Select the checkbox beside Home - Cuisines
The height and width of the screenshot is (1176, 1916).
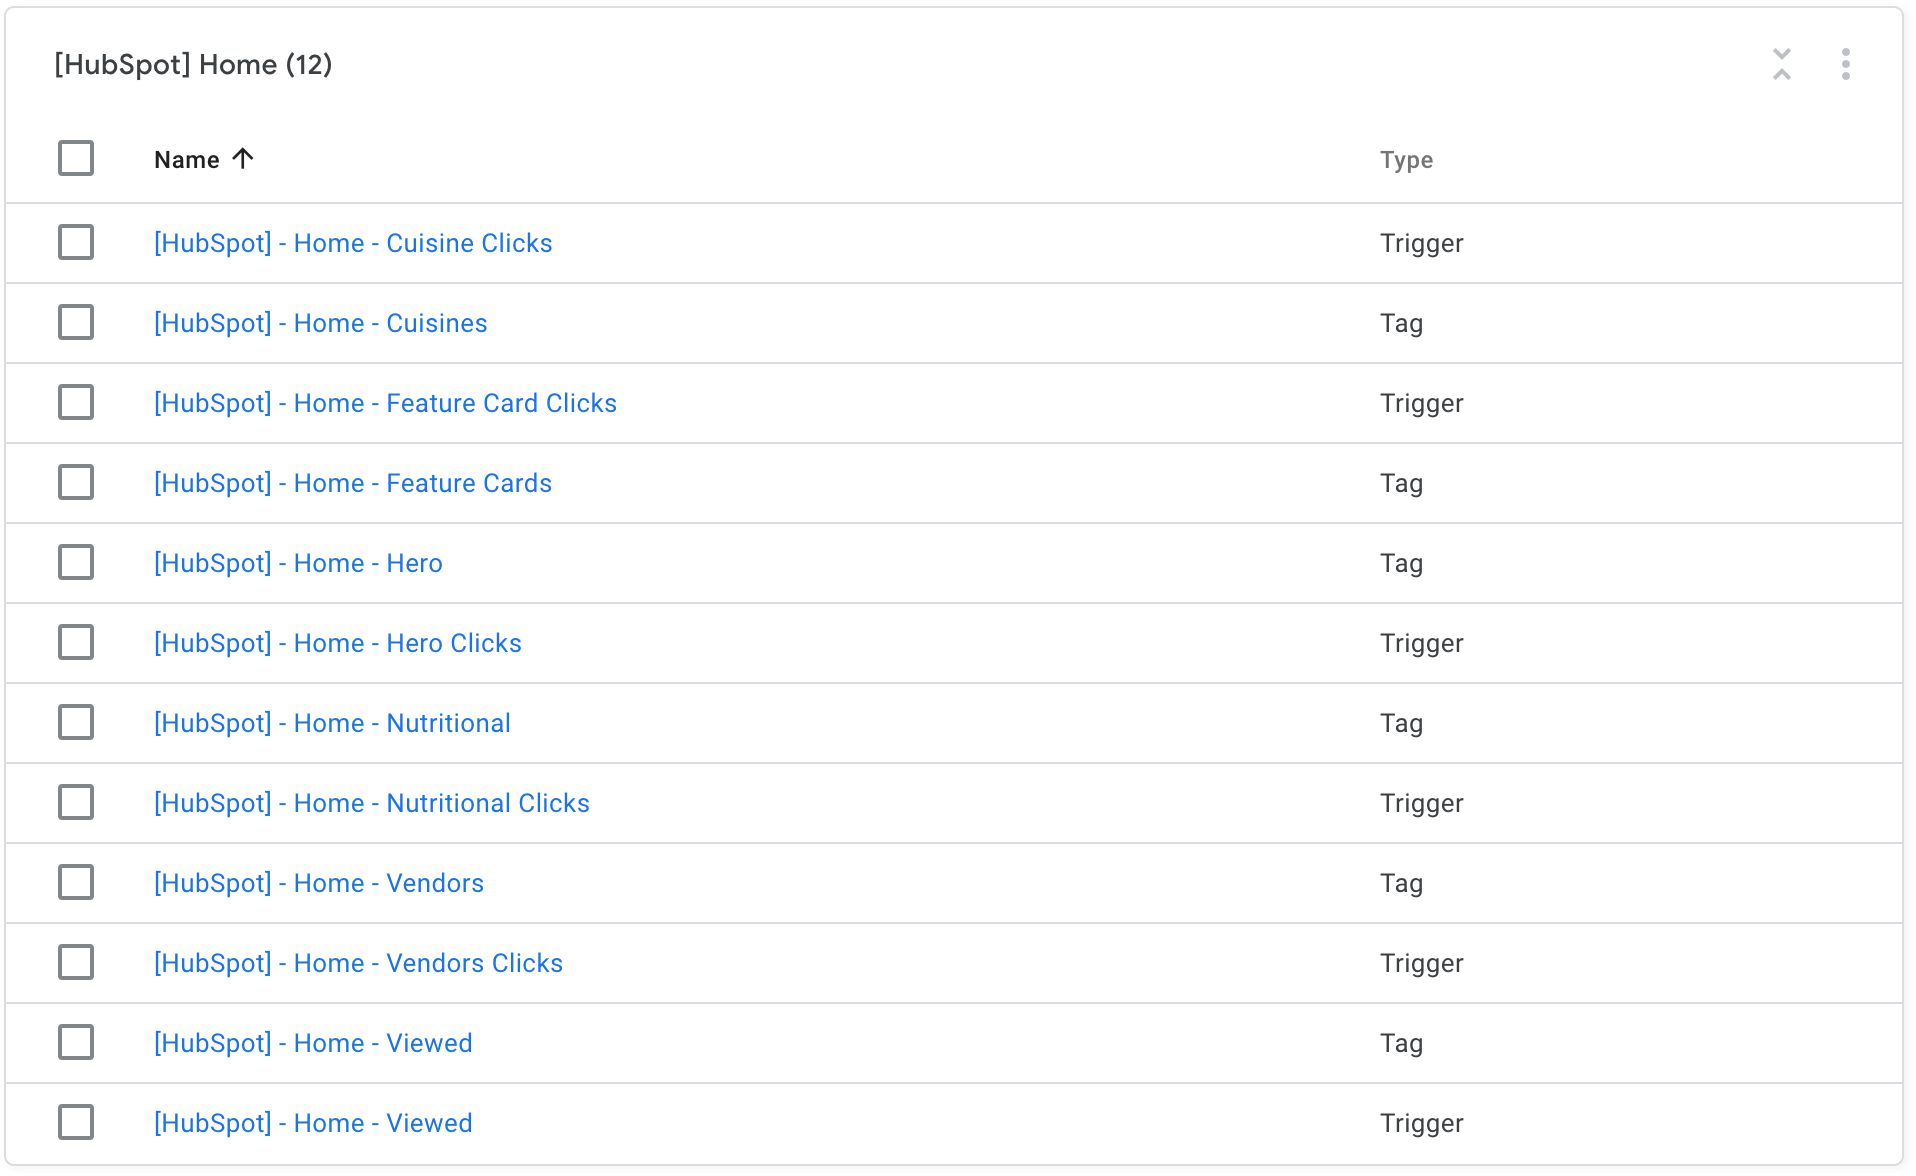pos(76,323)
